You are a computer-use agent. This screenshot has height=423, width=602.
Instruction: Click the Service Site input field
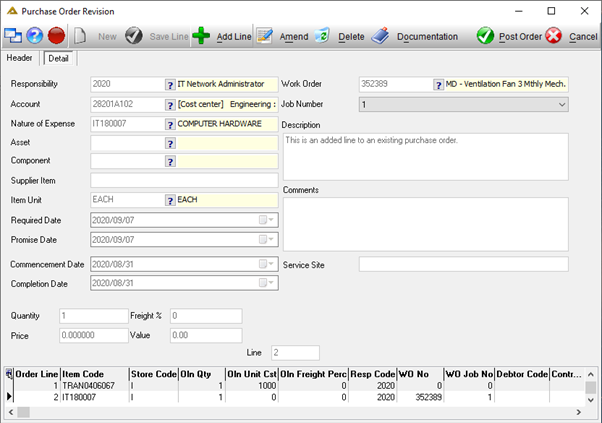point(463,264)
